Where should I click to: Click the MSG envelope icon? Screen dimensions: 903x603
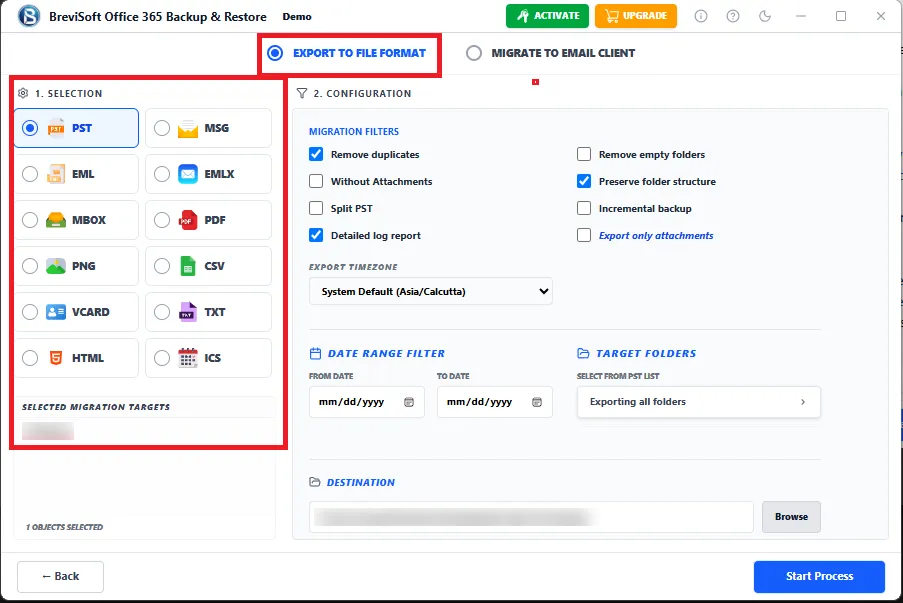[188, 128]
